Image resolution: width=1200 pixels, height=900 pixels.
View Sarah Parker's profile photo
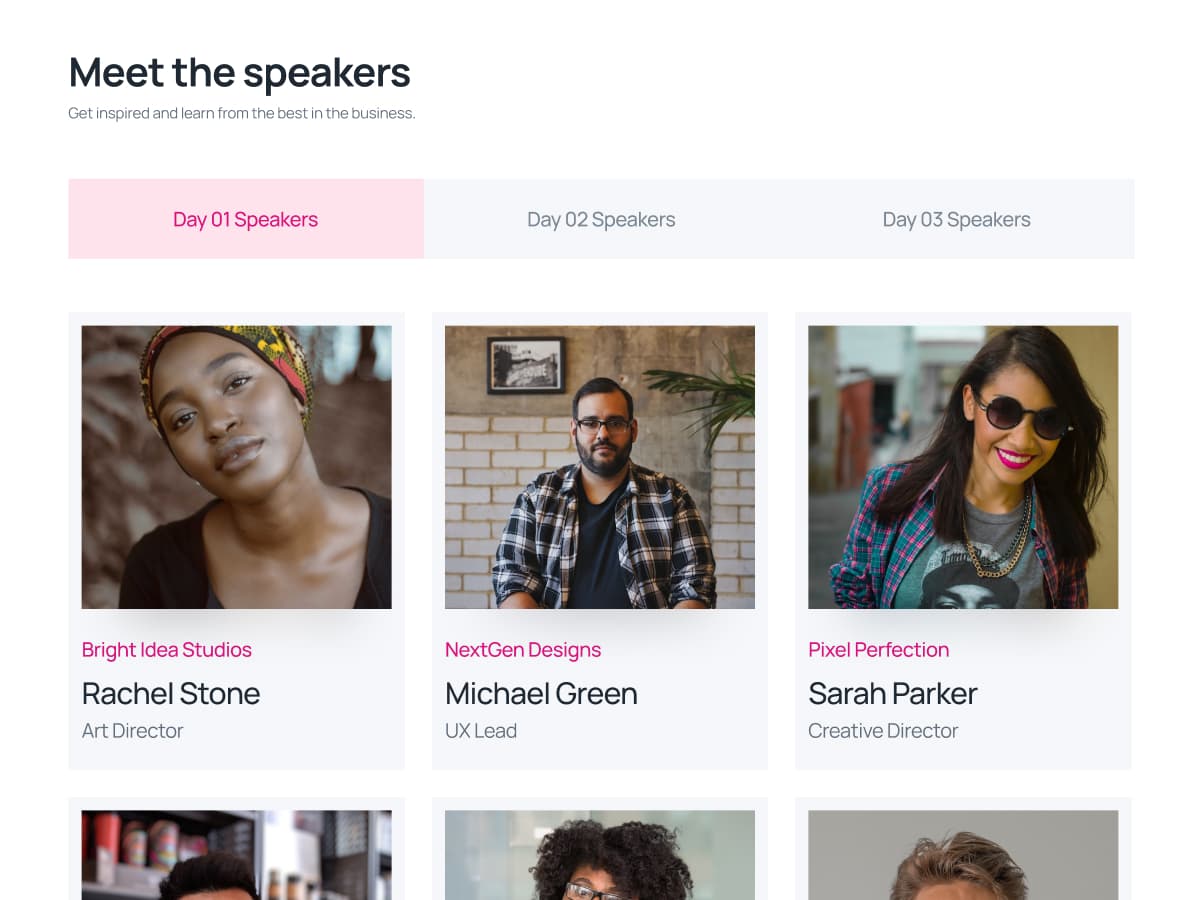coord(962,467)
